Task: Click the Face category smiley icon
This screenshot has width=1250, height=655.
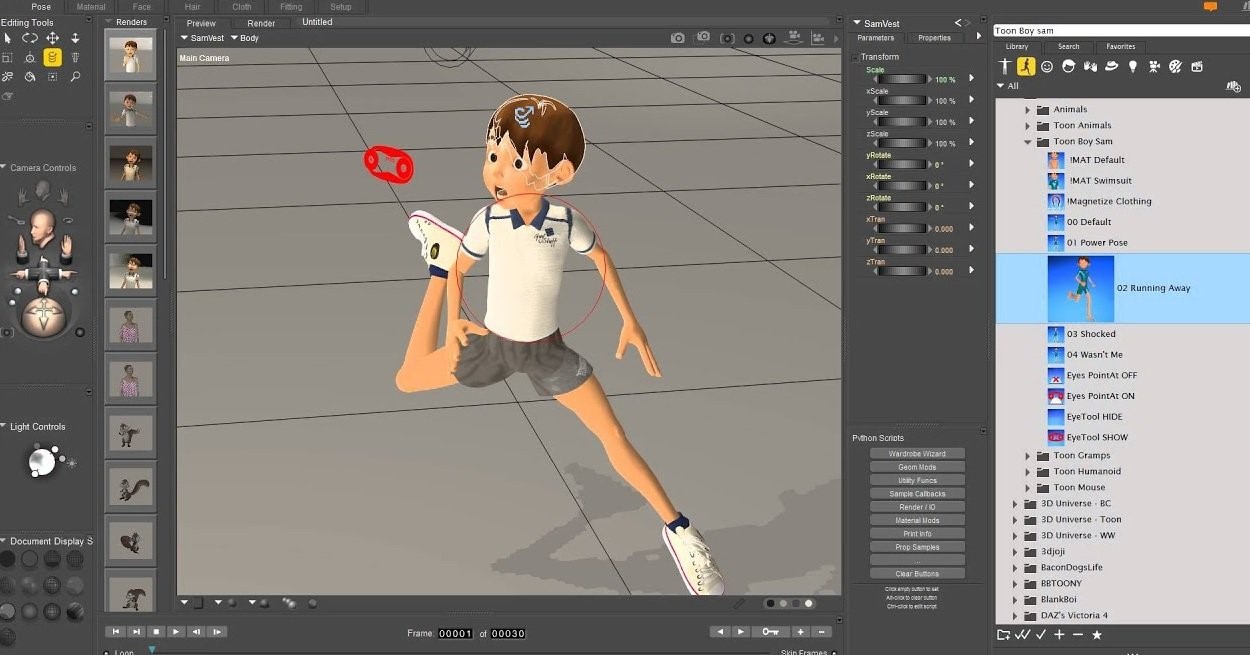Action: pos(1047,67)
